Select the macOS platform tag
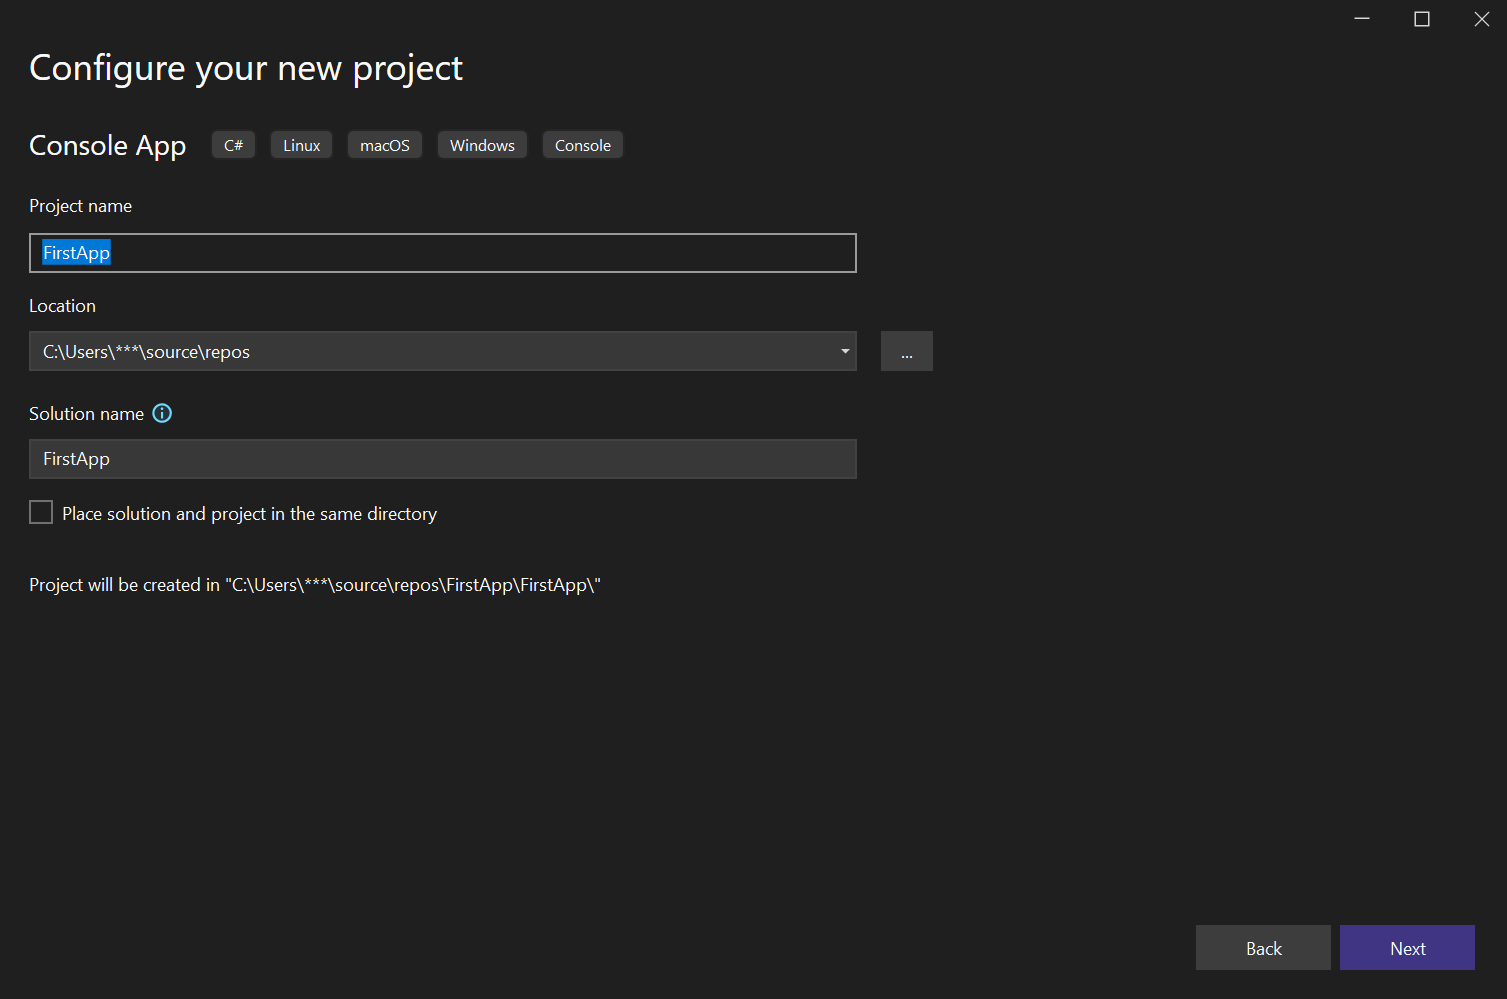The width and height of the screenshot is (1507, 999). point(384,144)
